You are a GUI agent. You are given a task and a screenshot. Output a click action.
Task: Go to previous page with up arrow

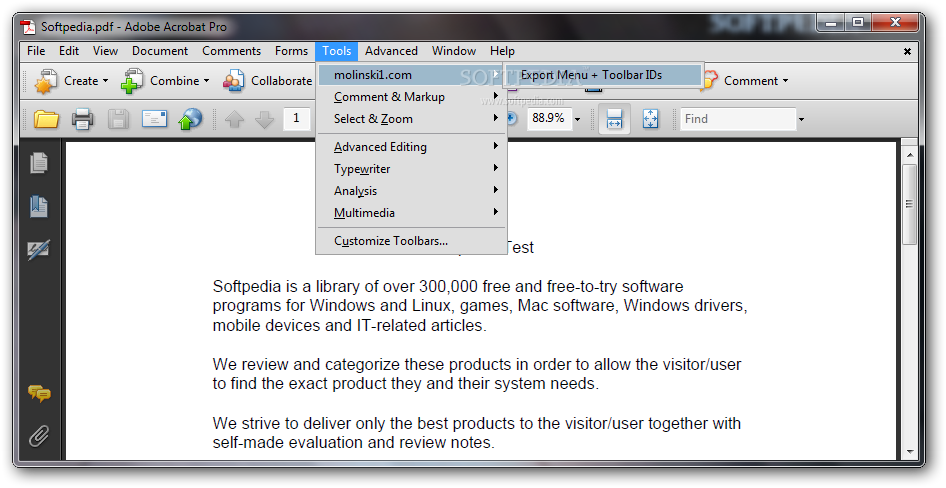click(x=234, y=119)
